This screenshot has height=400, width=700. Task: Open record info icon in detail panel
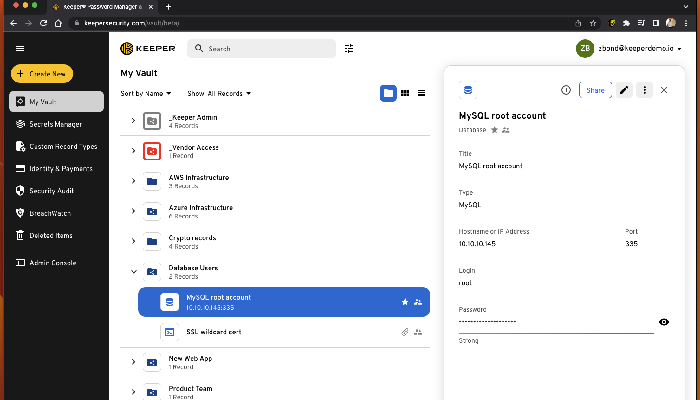coord(566,90)
